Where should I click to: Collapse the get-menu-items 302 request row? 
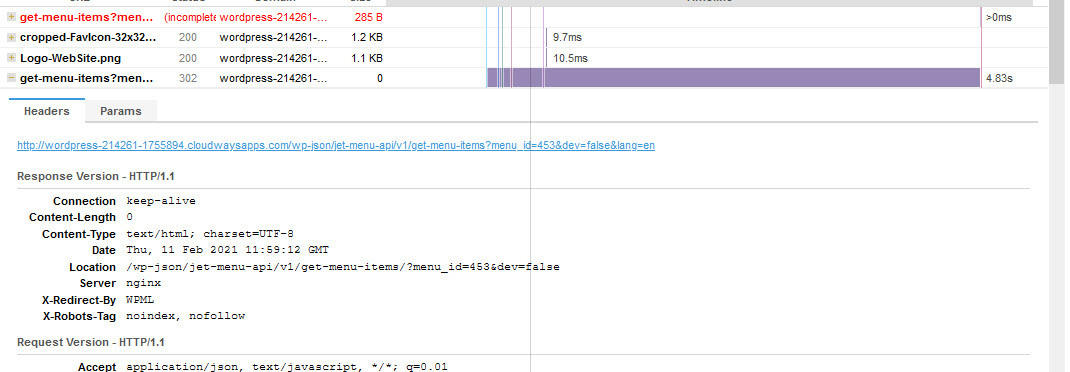11,78
